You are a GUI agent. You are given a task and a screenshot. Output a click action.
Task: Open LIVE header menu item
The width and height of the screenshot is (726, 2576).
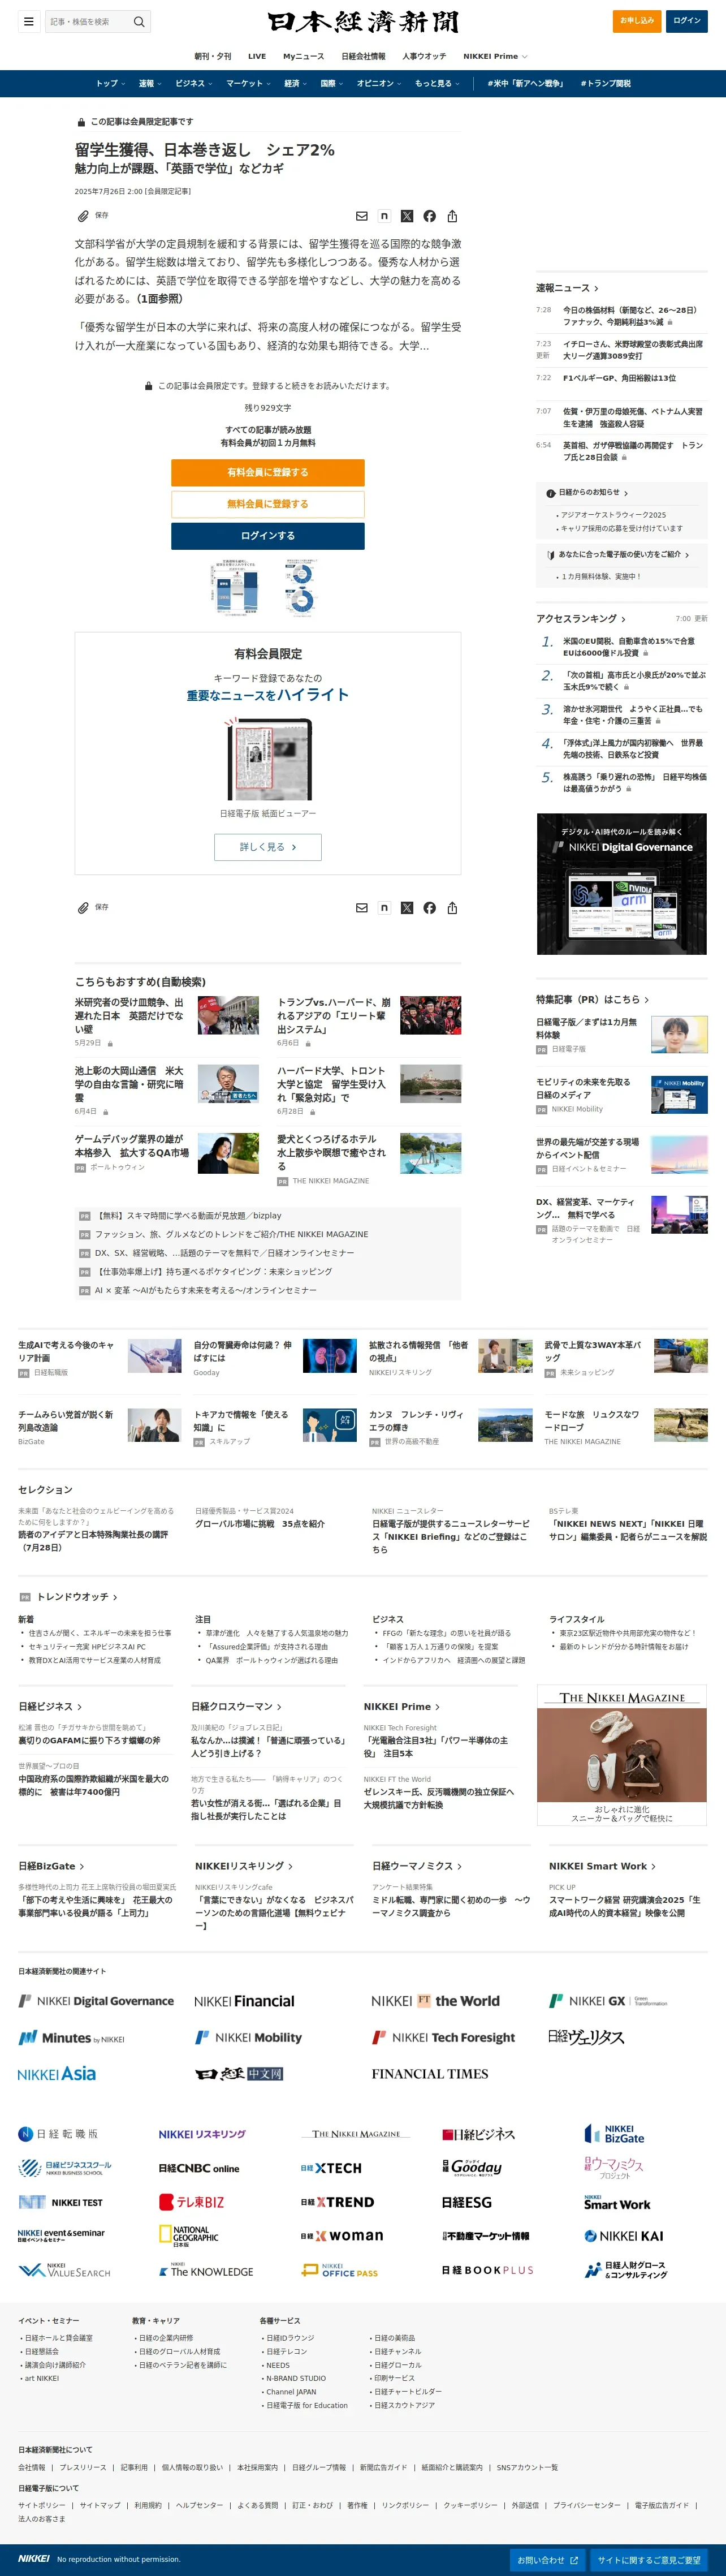[257, 56]
